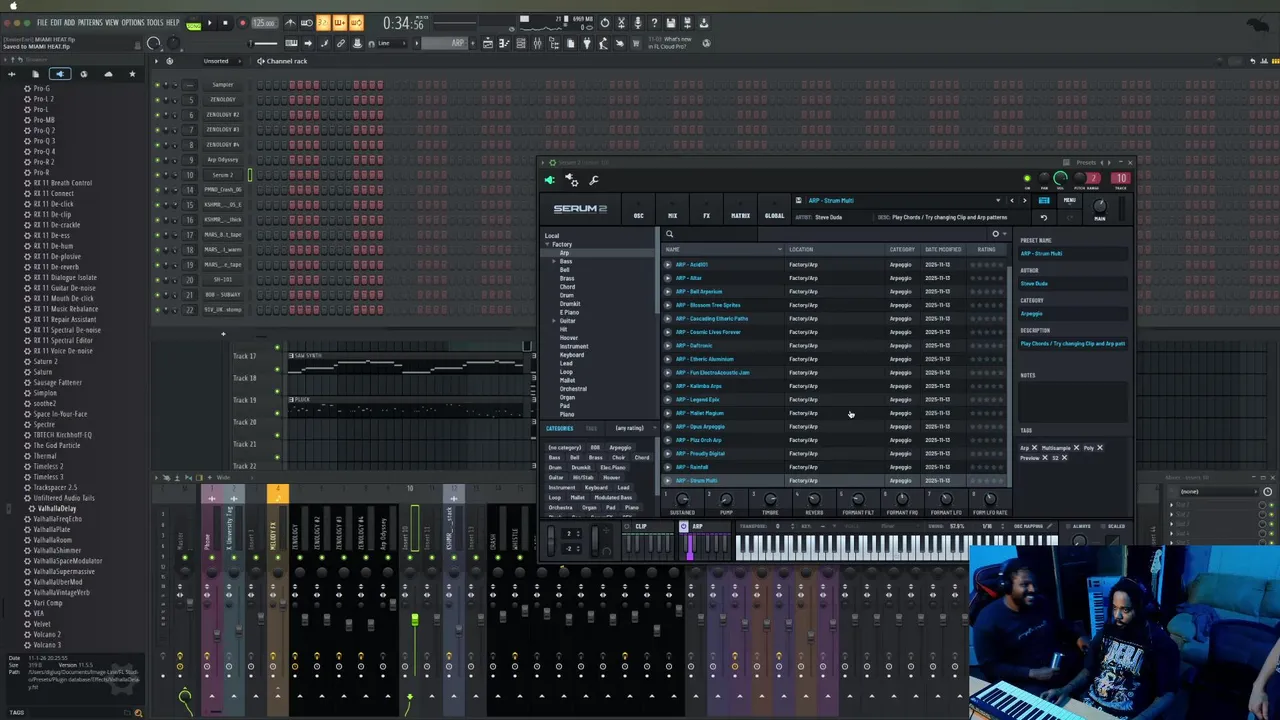Click the 125 tempo field
Viewport: 1280px width, 720px height.
click(264, 23)
